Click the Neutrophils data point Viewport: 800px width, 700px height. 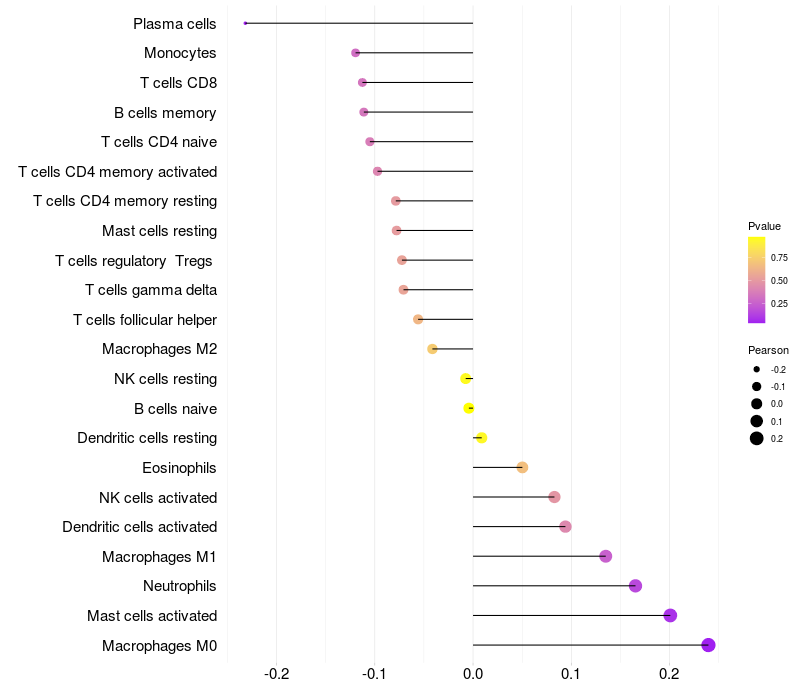(635, 586)
